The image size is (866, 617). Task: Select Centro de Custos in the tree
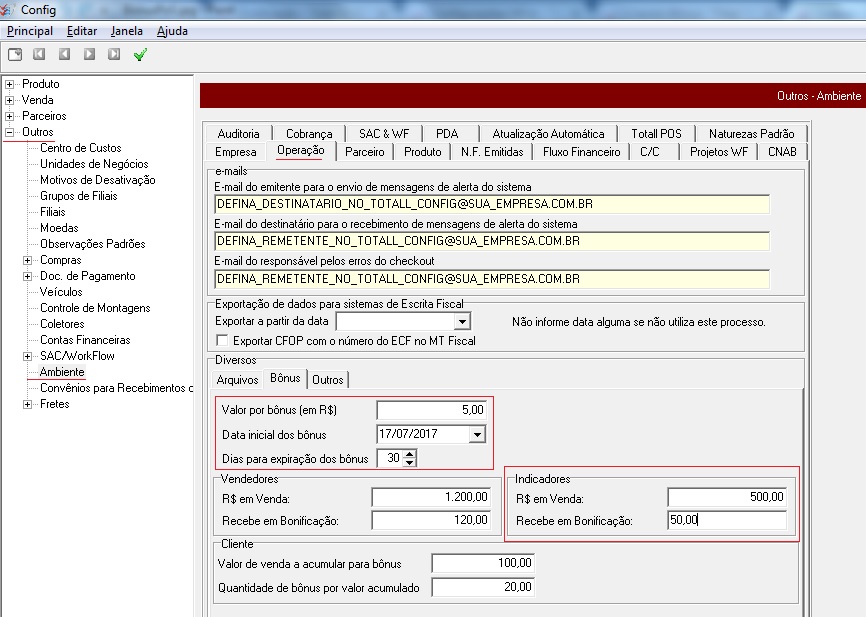(x=81, y=148)
